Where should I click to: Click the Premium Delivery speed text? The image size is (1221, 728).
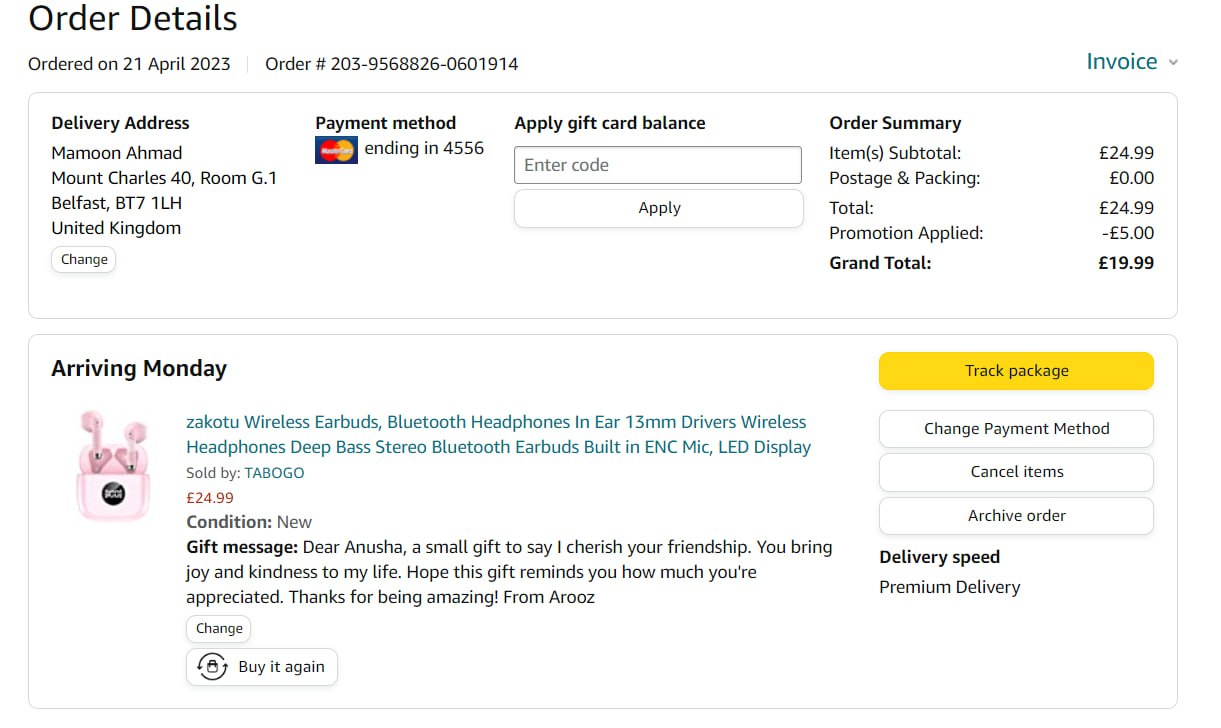(949, 587)
